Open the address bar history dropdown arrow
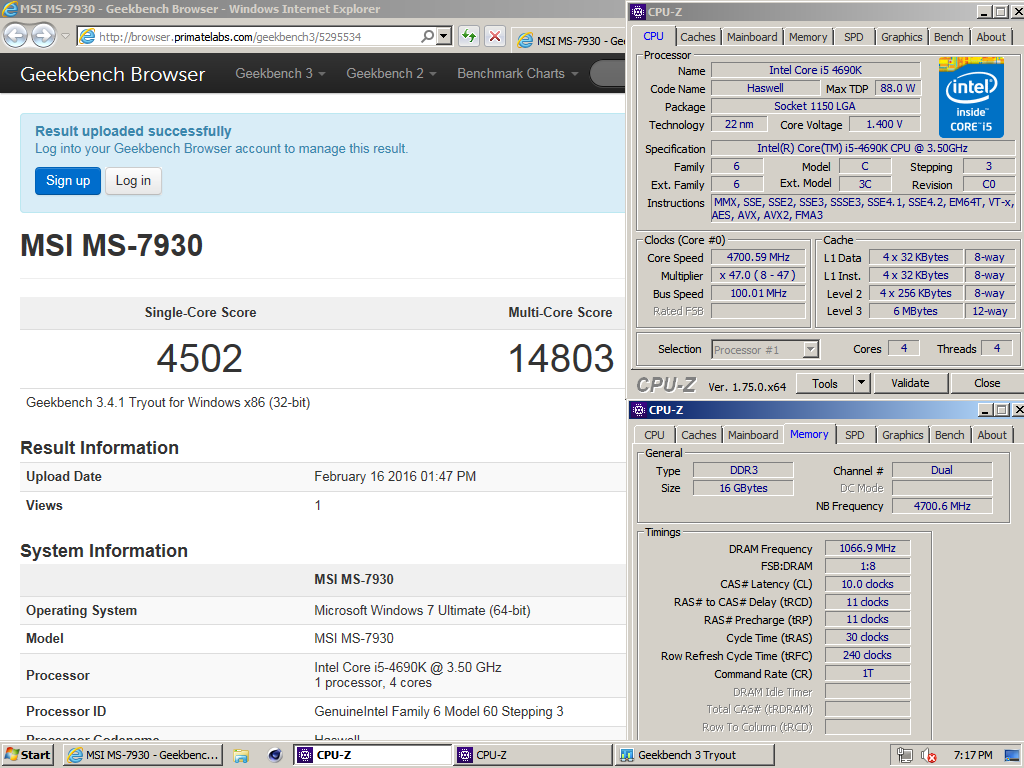 tap(444, 37)
